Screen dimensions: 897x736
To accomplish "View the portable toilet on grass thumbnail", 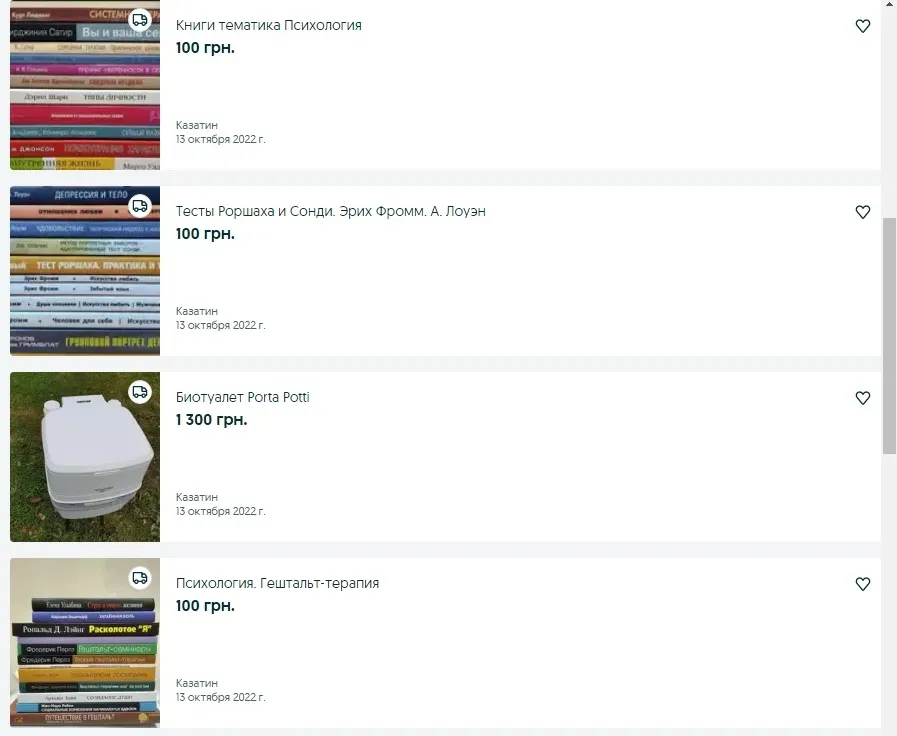I will 85,457.
